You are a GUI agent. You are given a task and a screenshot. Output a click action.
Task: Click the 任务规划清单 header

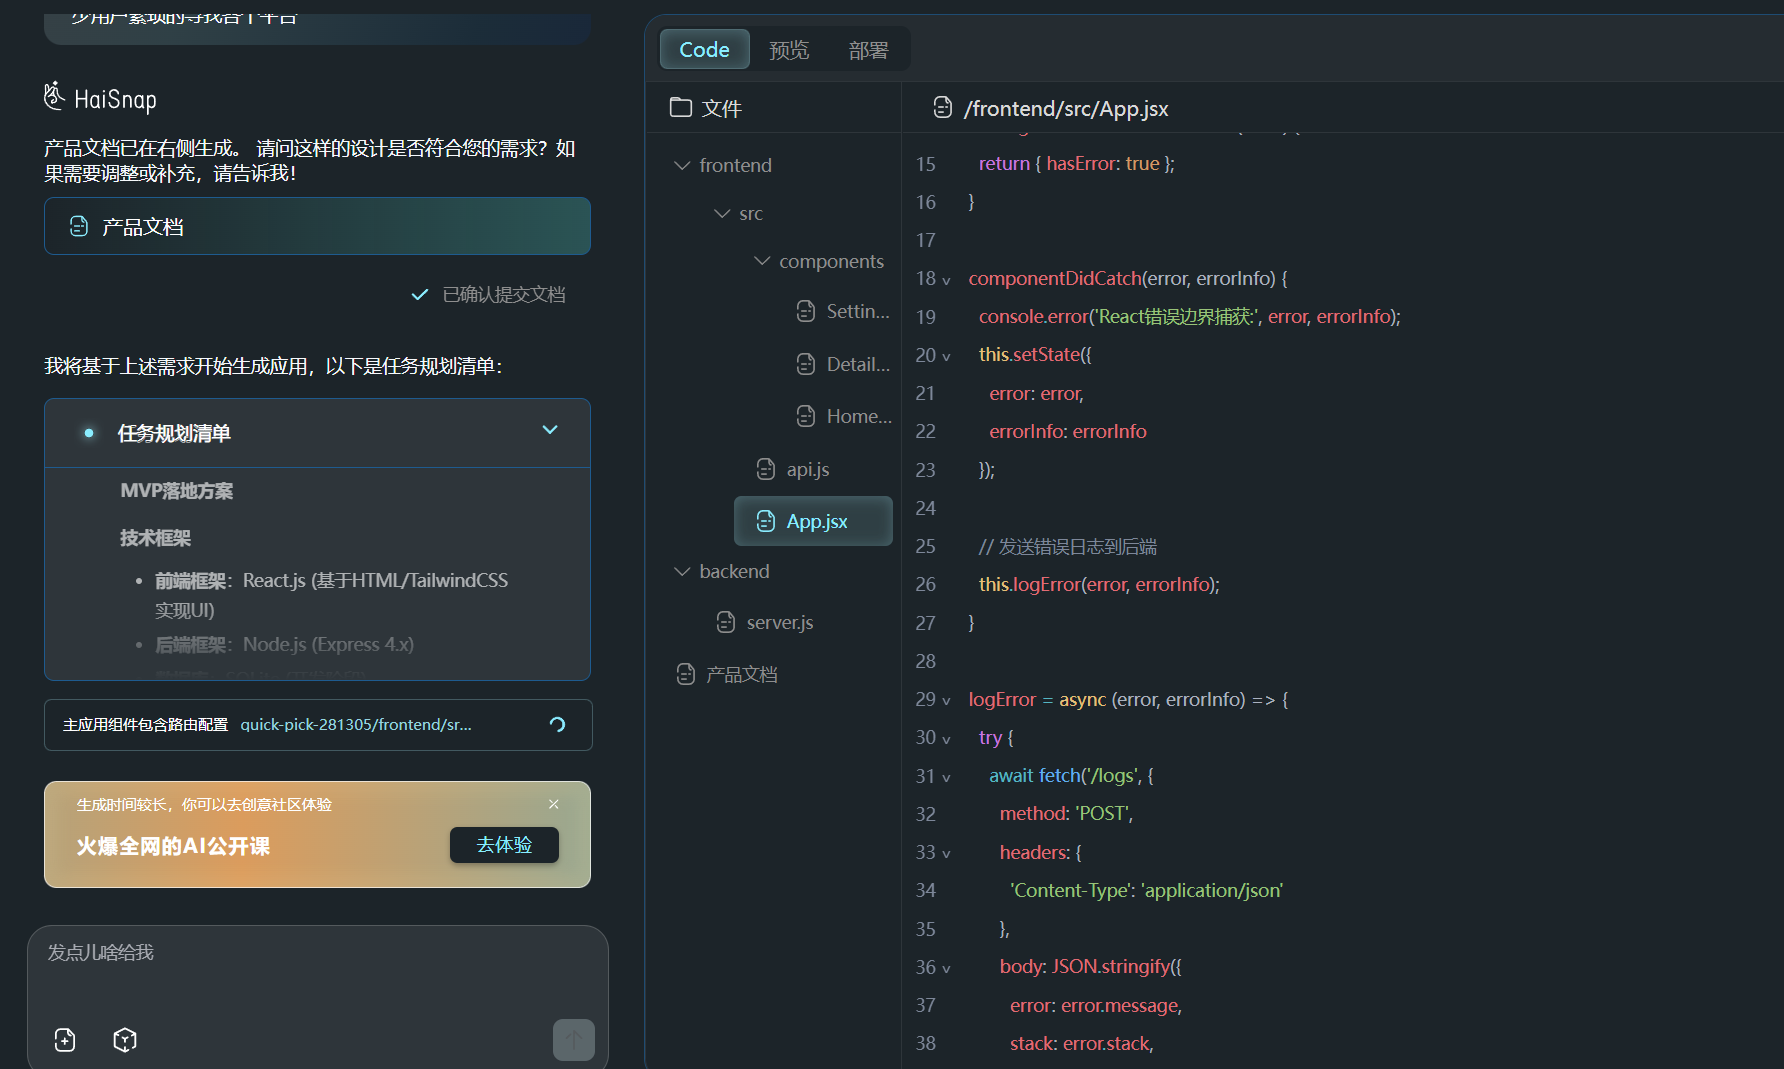pos(317,433)
